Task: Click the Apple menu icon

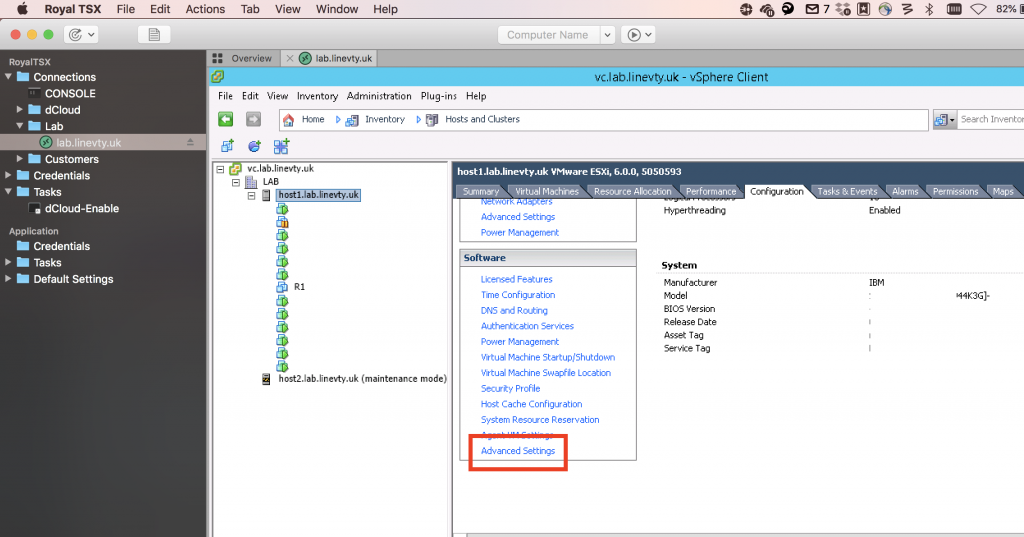Action: [x=23, y=9]
